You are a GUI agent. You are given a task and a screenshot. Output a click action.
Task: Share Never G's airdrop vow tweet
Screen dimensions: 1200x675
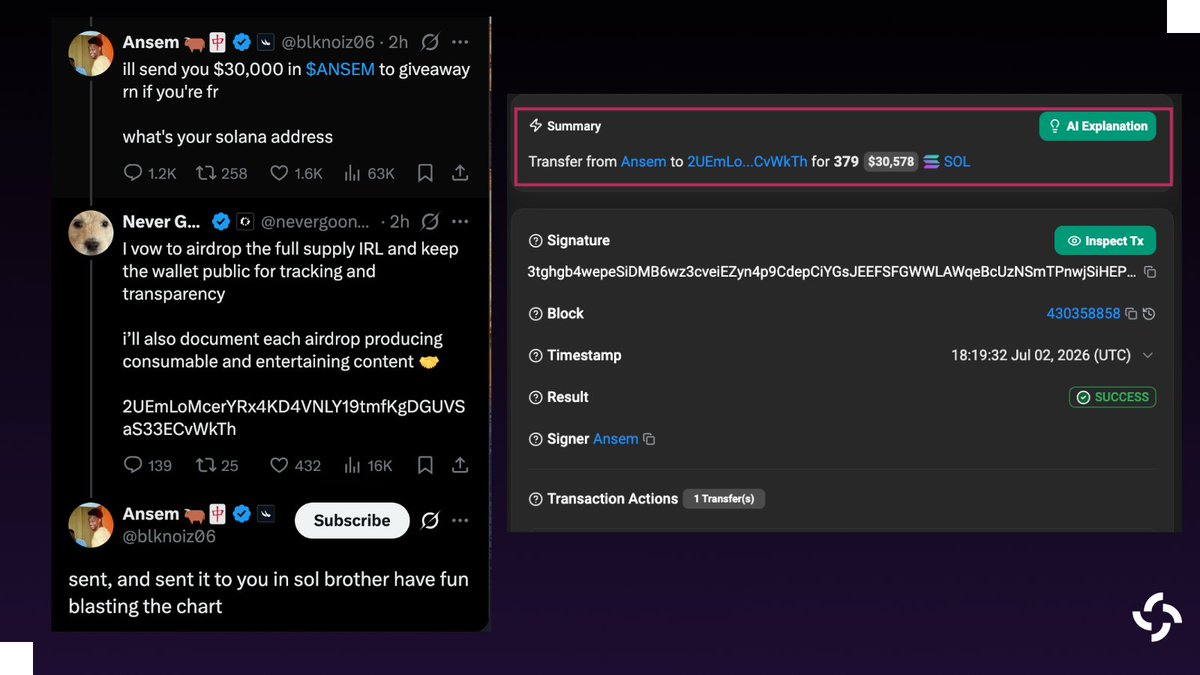tap(460, 465)
